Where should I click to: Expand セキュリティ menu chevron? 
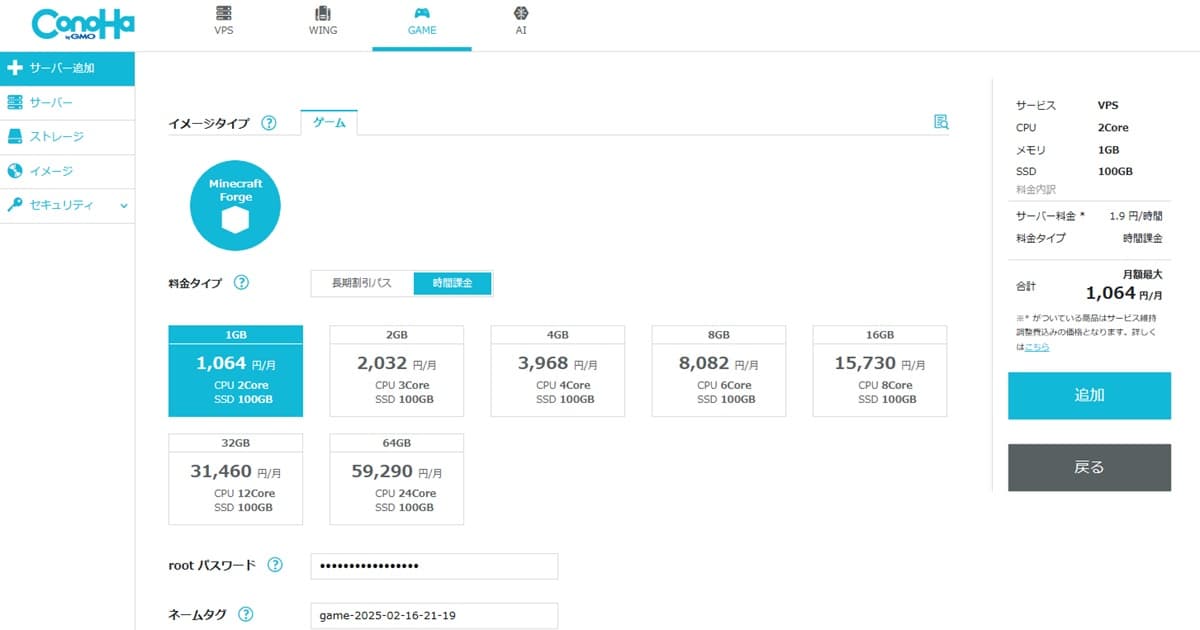click(x=124, y=205)
